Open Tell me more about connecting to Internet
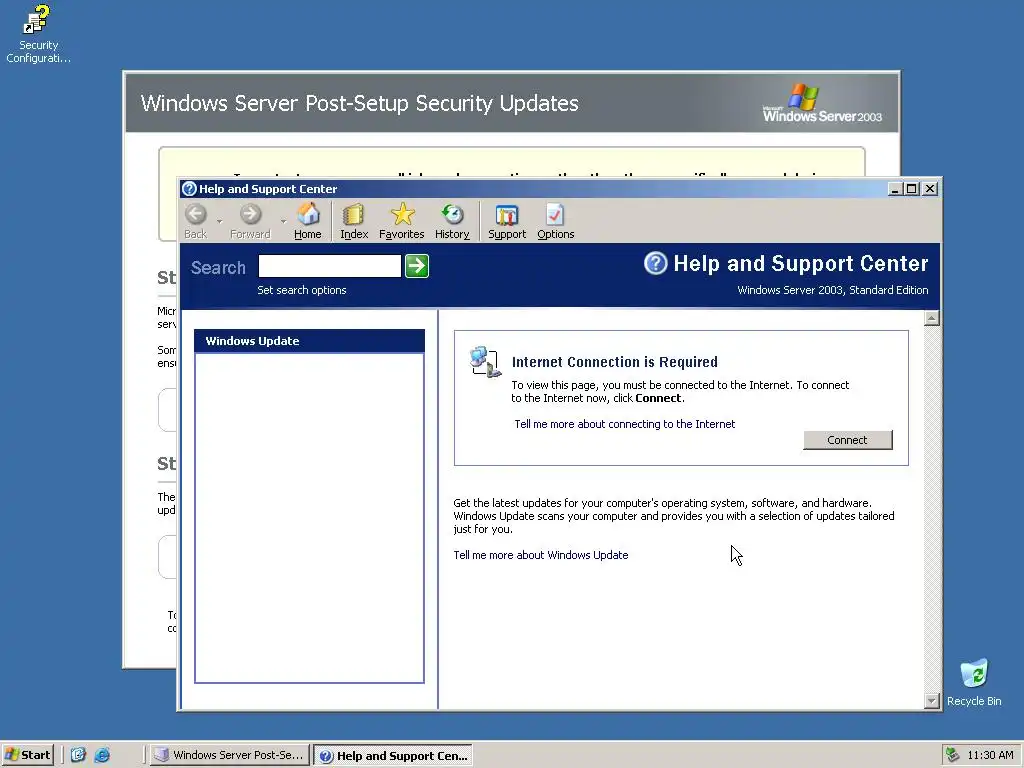Image resolution: width=1024 pixels, height=768 pixels. 624,424
